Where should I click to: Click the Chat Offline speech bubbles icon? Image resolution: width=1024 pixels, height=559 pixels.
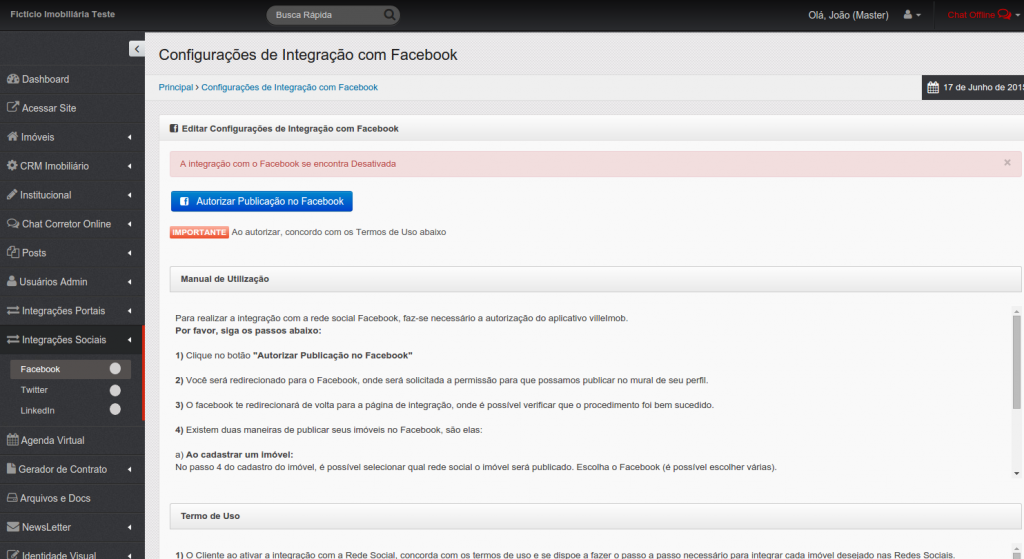[x=1004, y=14]
